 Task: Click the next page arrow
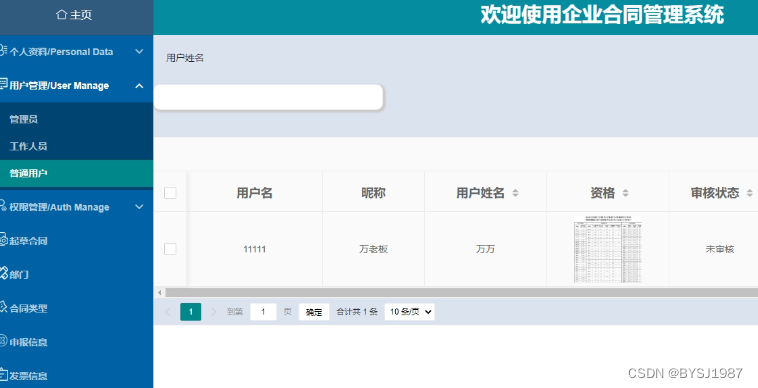coord(214,312)
